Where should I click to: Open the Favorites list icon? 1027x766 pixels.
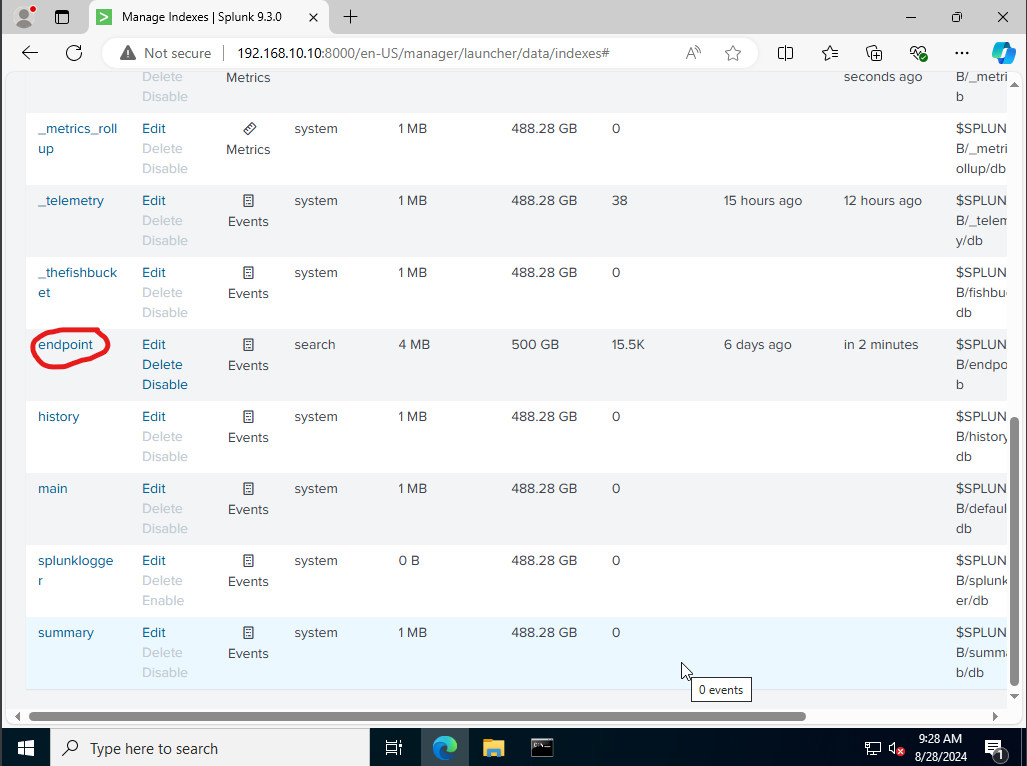830,53
